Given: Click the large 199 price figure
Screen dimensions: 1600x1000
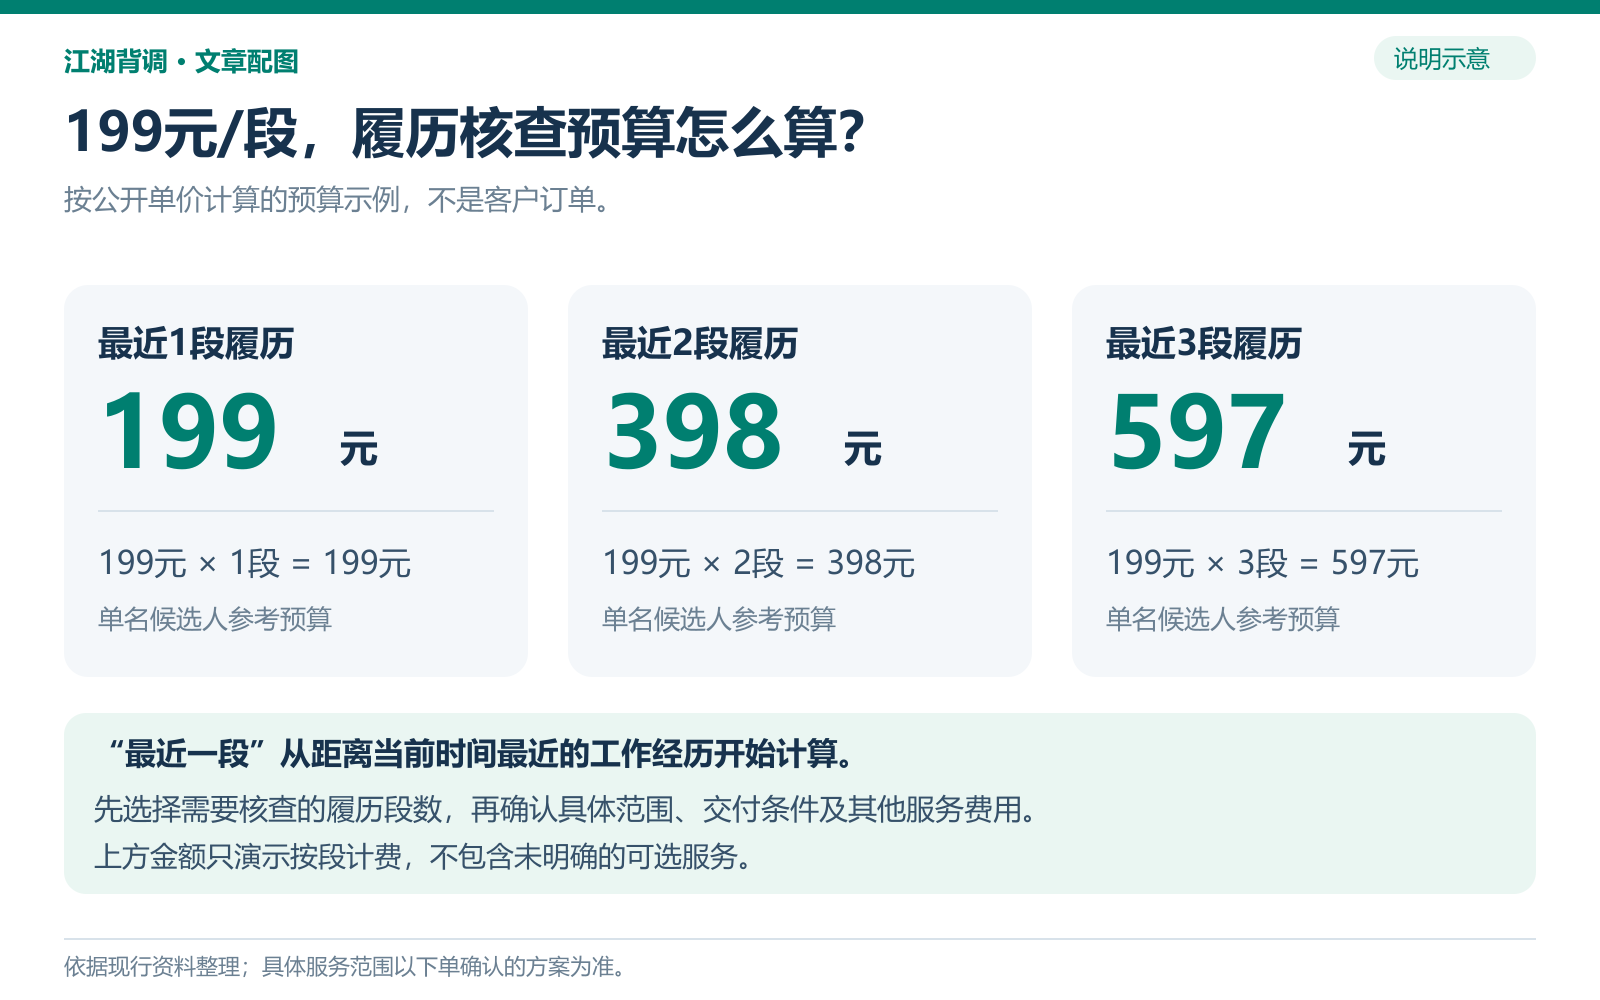Looking at the screenshot, I should tap(190, 432).
